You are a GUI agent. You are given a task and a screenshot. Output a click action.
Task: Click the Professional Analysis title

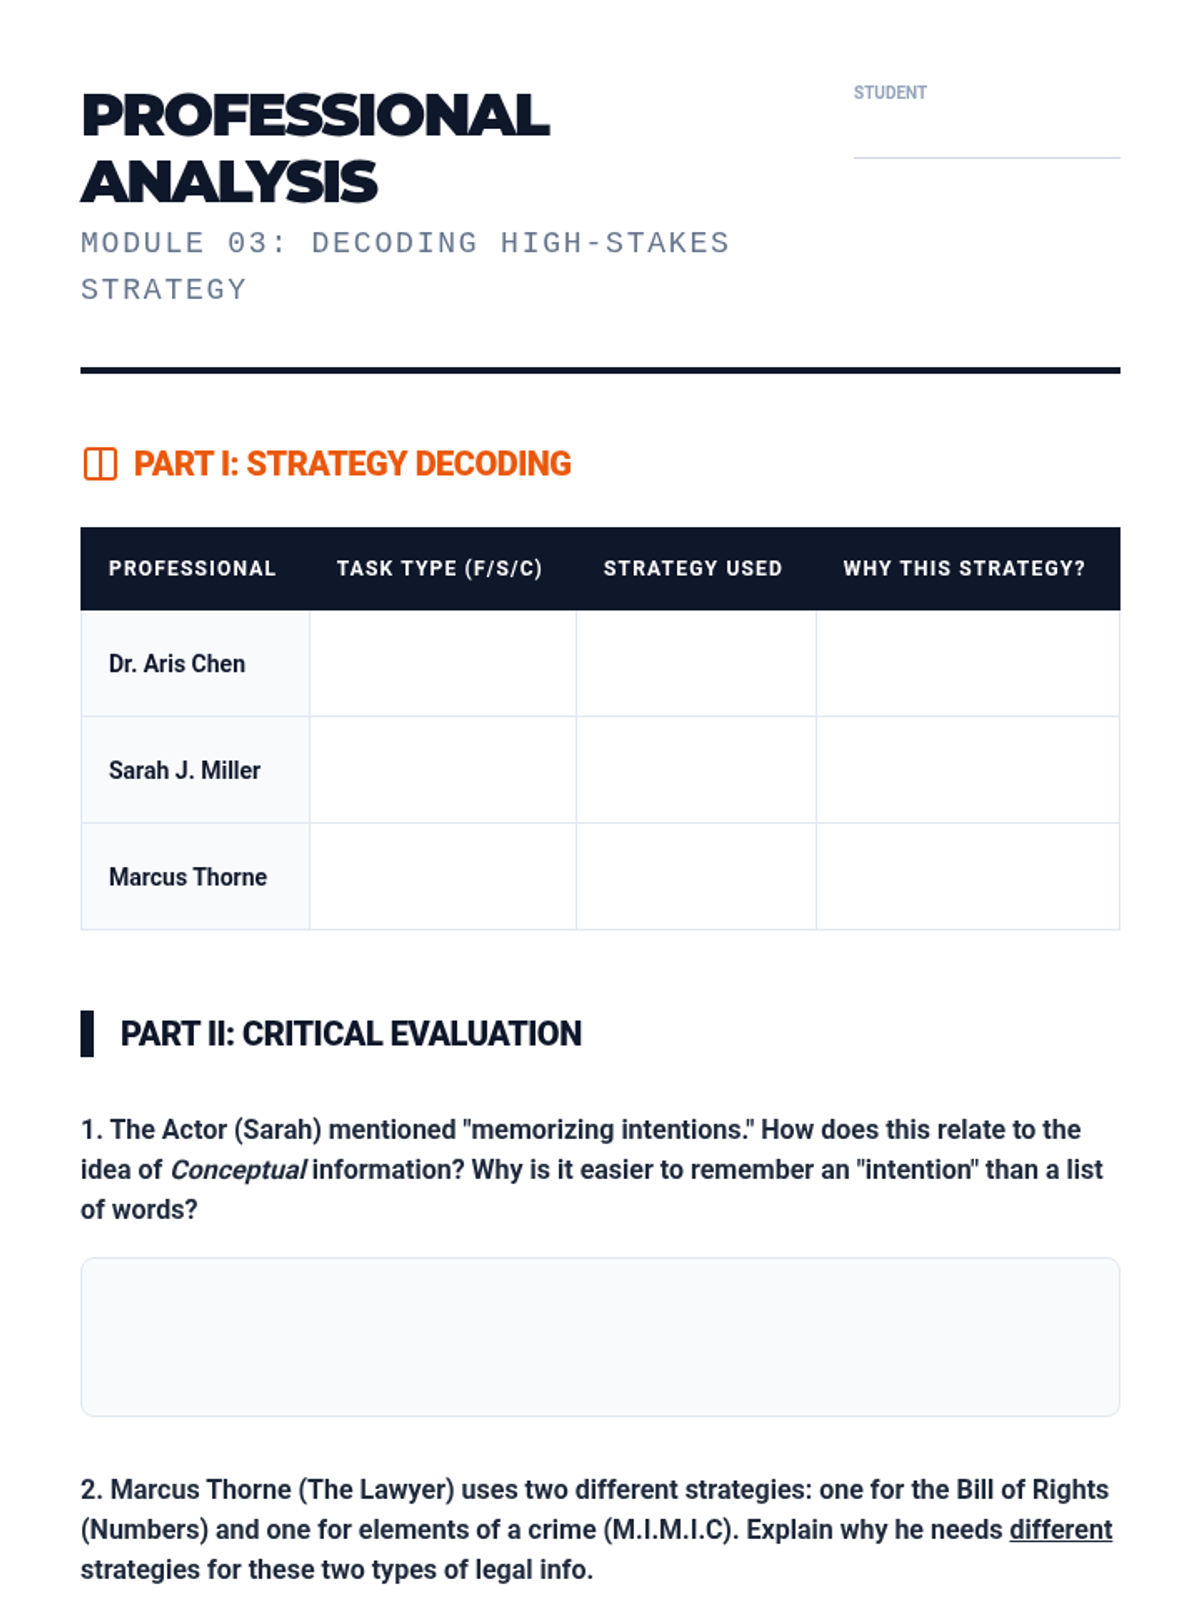coord(315,148)
